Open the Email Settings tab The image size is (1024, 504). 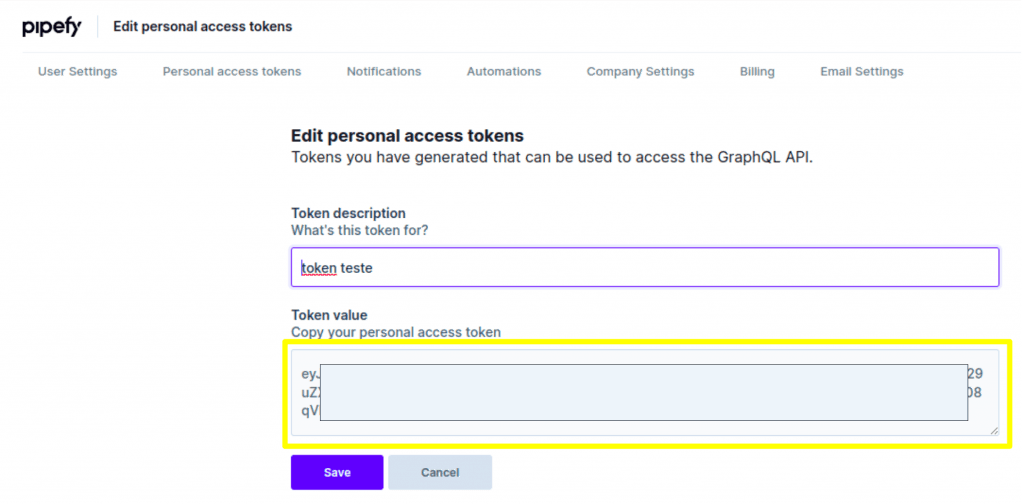(x=862, y=72)
